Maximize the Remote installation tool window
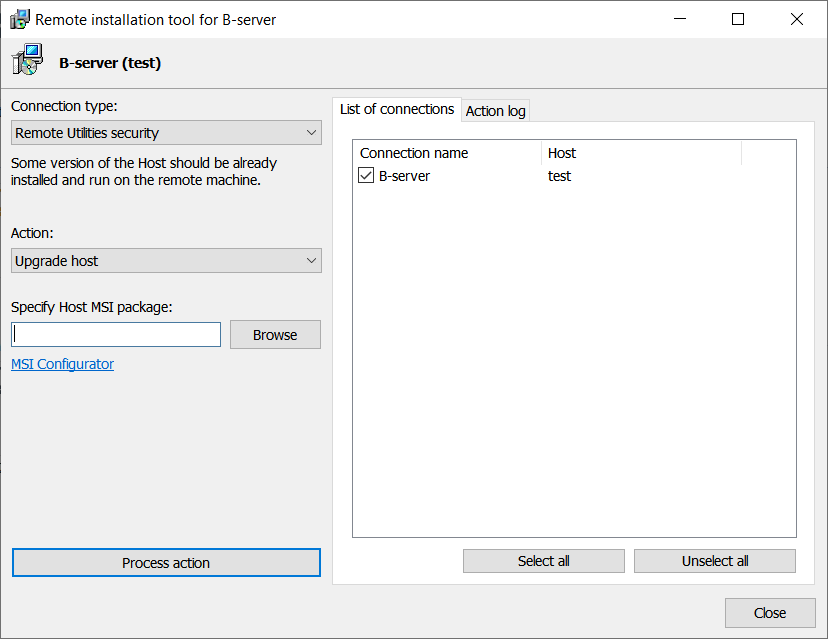 738,19
